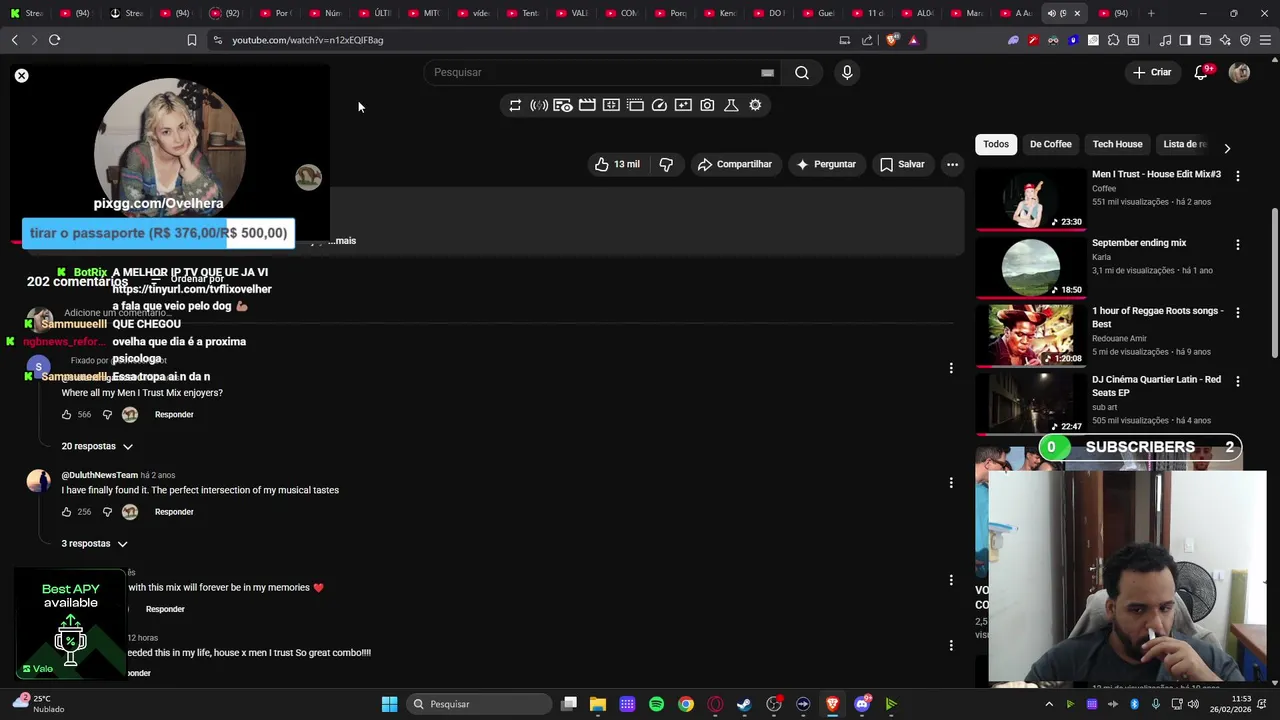The height and width of the screenshot is (720, 1280).
Task: Start voice search with microphone icon
Action: [x=847, y=72]
